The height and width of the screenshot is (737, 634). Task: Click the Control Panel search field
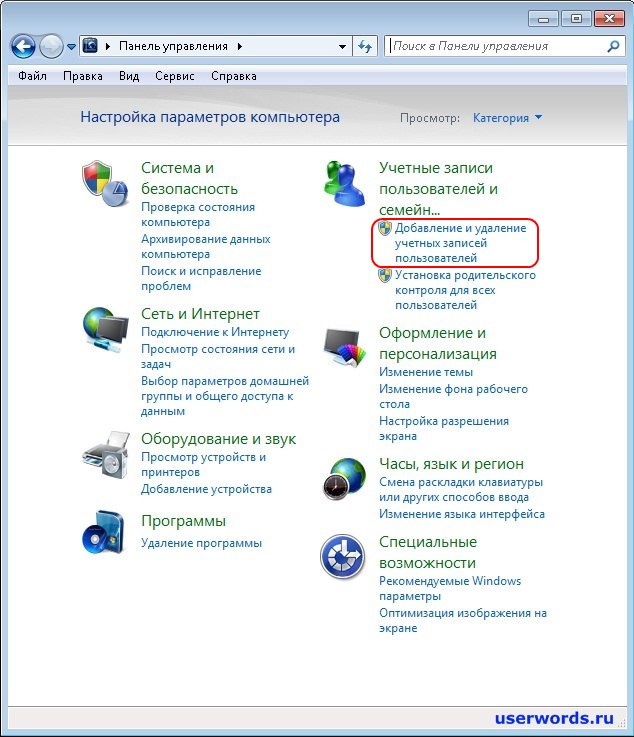[495, 46]
